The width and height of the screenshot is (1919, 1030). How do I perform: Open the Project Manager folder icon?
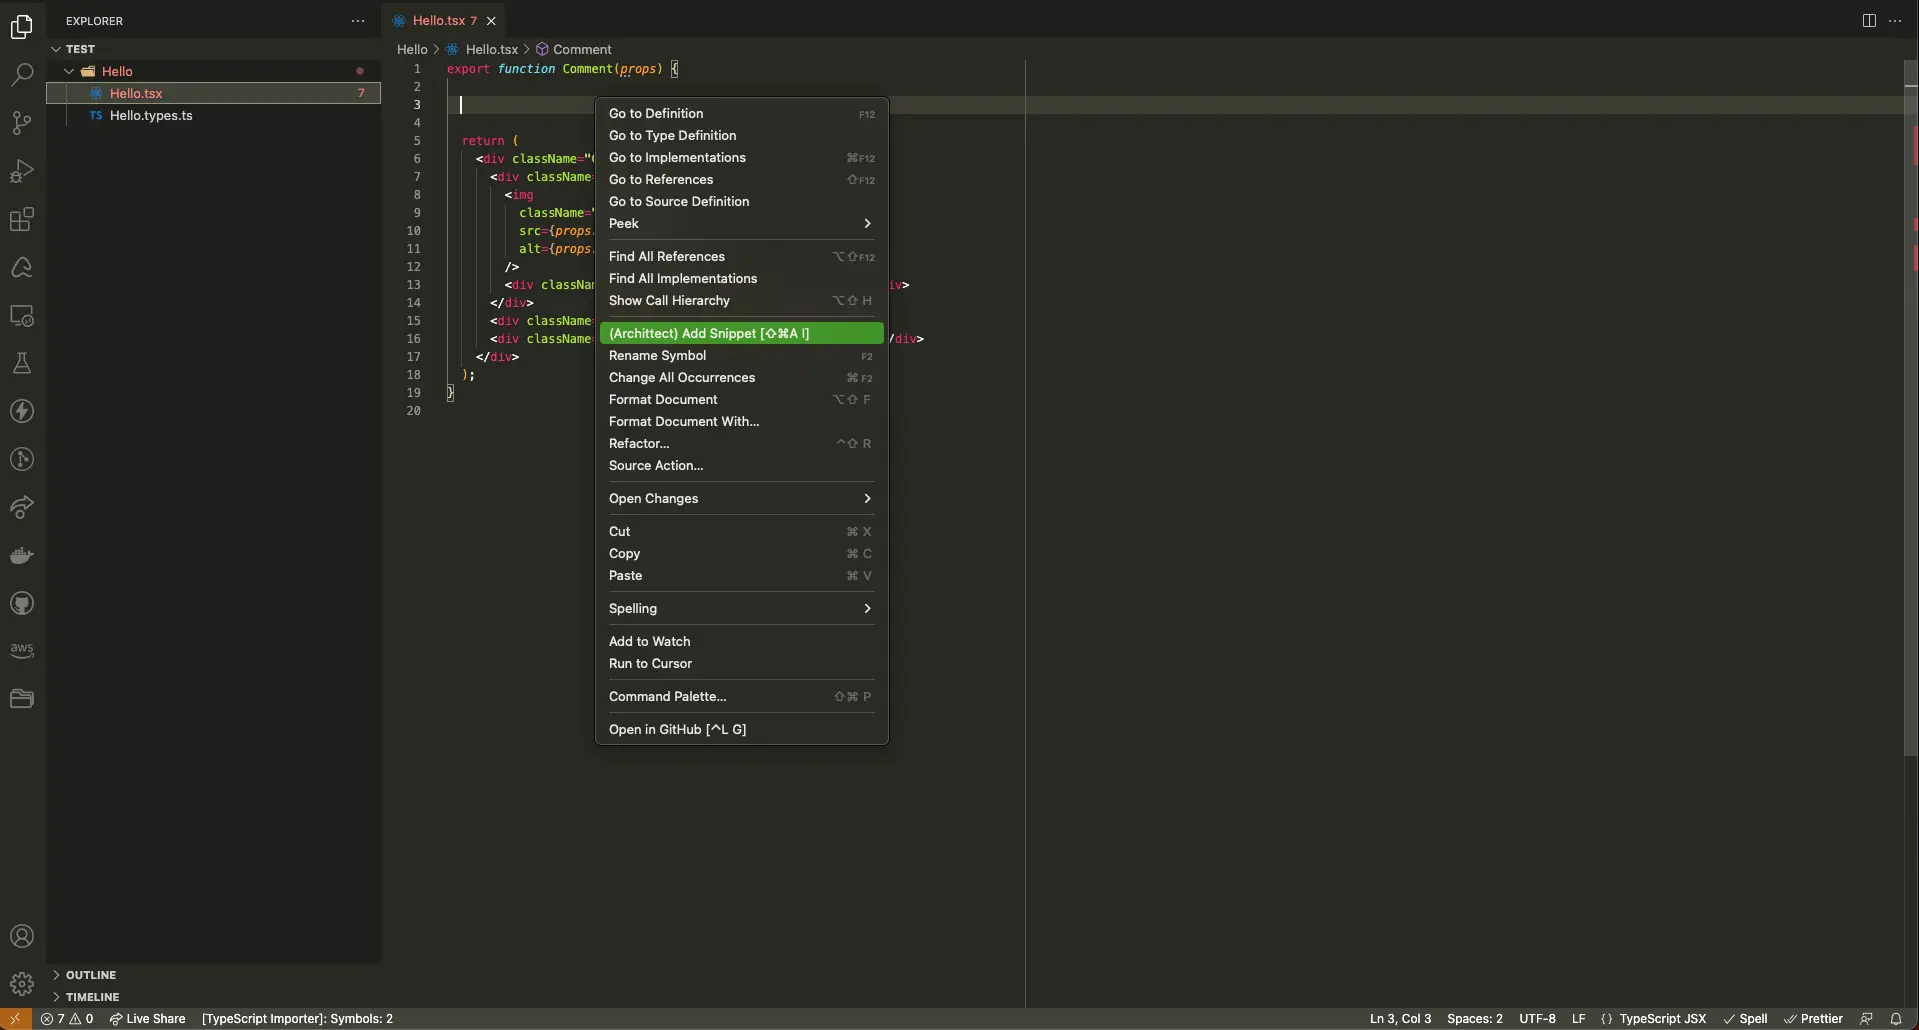[22, 699]
